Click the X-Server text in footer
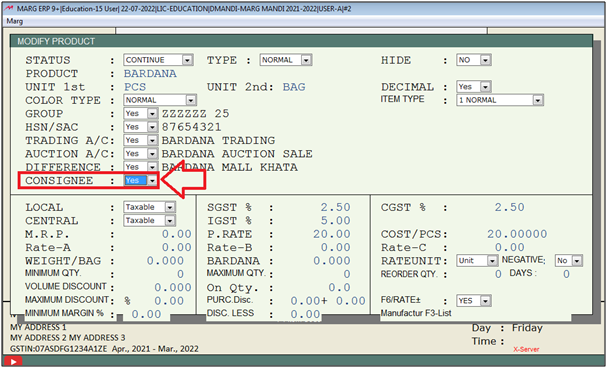Image resolution: width=608 pixels, height=368 pixels. click(x=526, y=349)
